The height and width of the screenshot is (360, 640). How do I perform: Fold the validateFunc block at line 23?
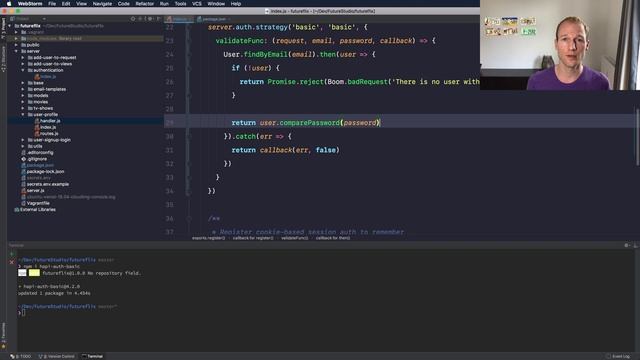[x=188, y=41]
